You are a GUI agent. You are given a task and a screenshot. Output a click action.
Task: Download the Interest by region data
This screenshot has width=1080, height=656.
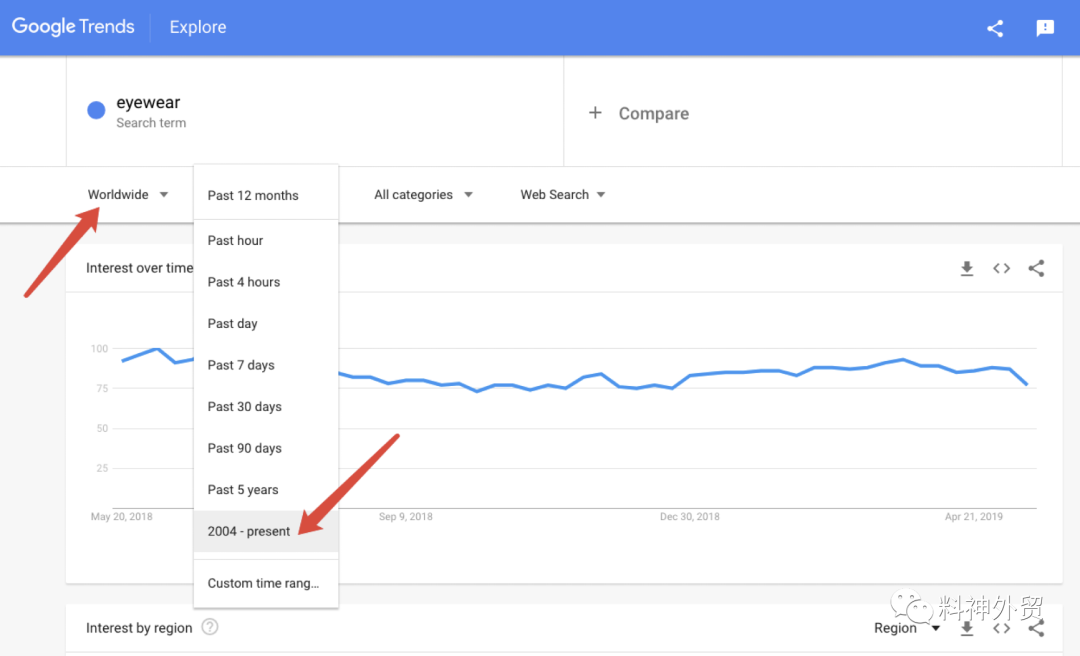(x=967, y=628)
